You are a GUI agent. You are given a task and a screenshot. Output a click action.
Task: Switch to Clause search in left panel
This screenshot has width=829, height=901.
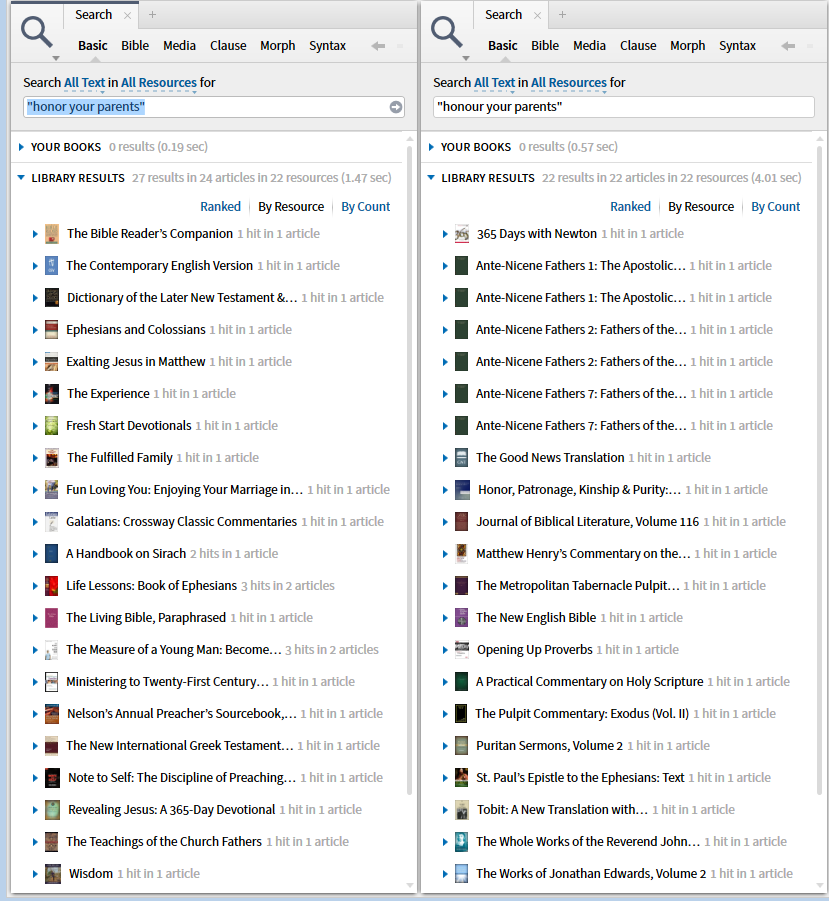tap(228, 45)
